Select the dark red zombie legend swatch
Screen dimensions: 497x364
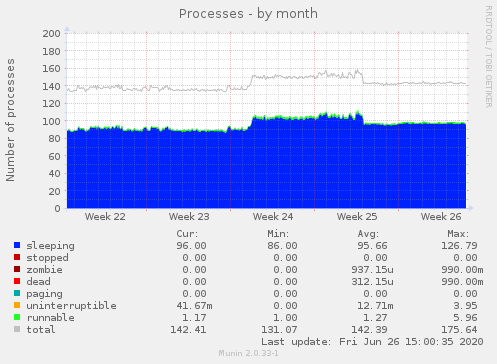point(17,269)
